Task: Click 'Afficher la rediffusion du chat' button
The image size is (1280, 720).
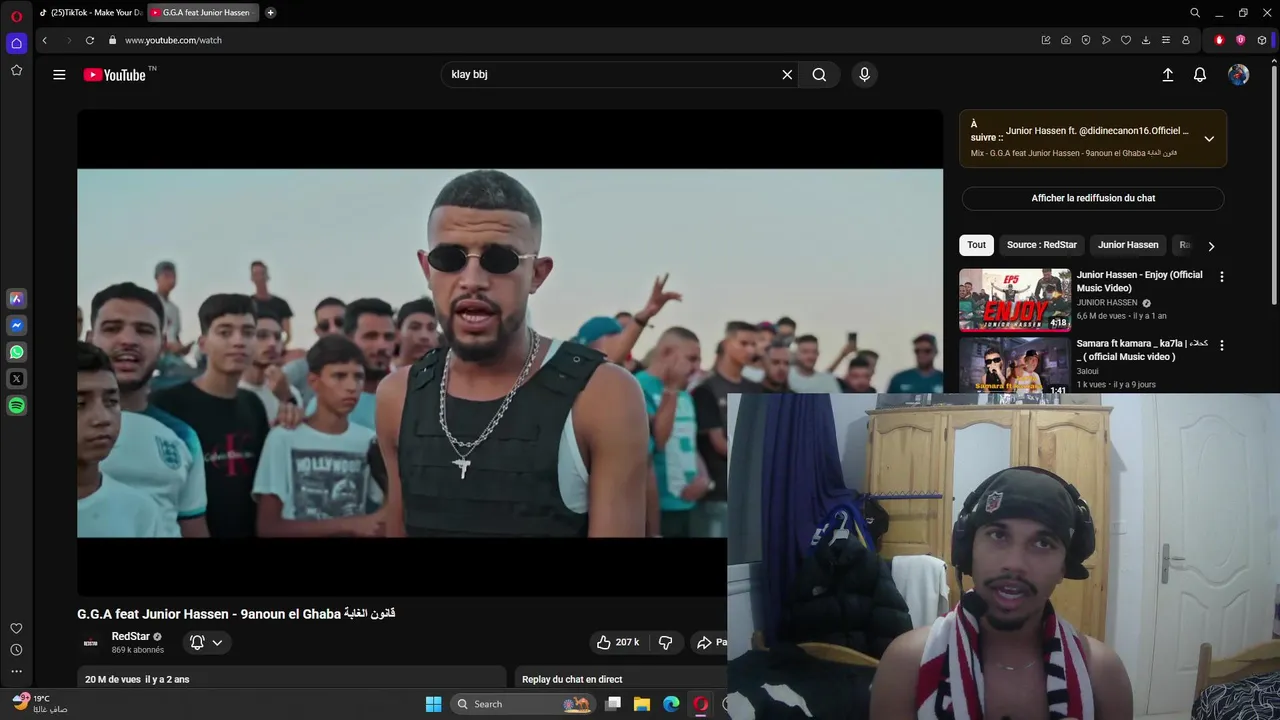Action: click(x=1093, y=198)
